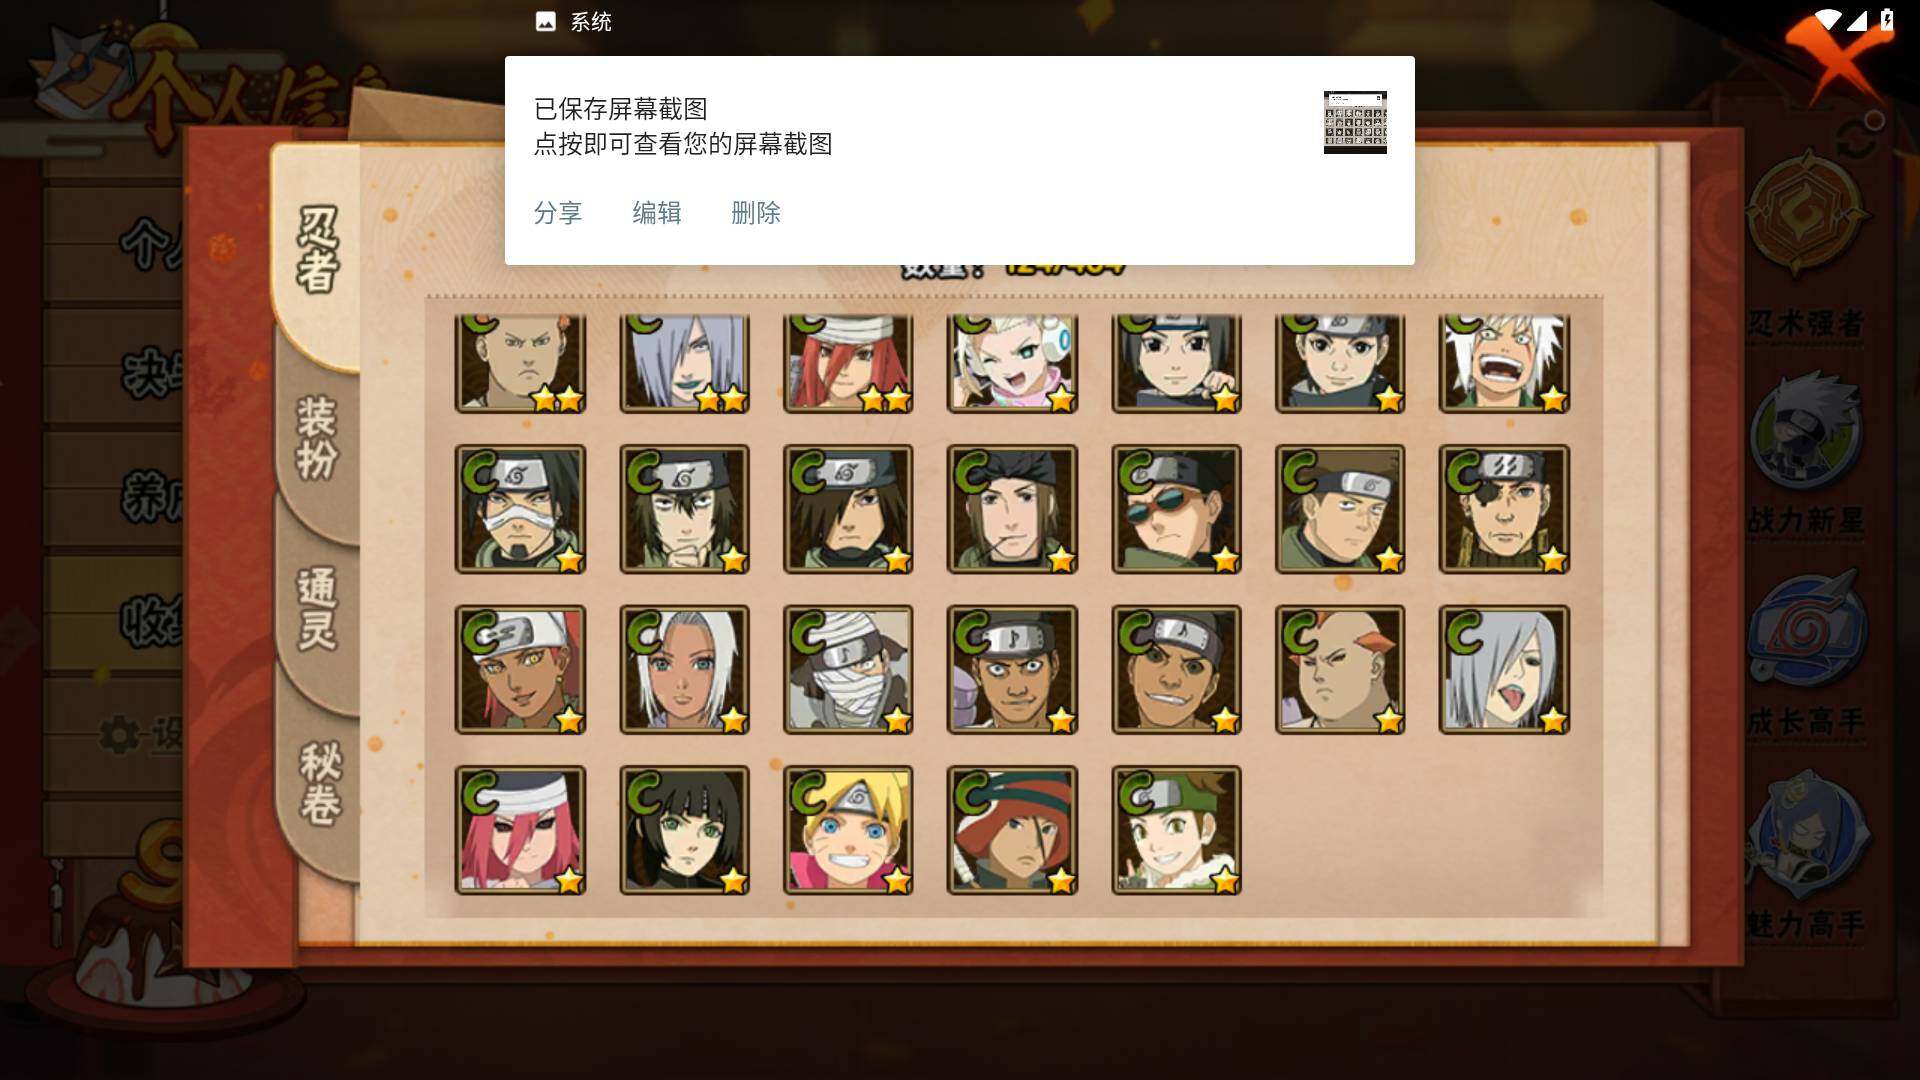
Task: Select the laughing white-haired ninja portrait
Action: pyautogui.click(x=1504, y=363)
